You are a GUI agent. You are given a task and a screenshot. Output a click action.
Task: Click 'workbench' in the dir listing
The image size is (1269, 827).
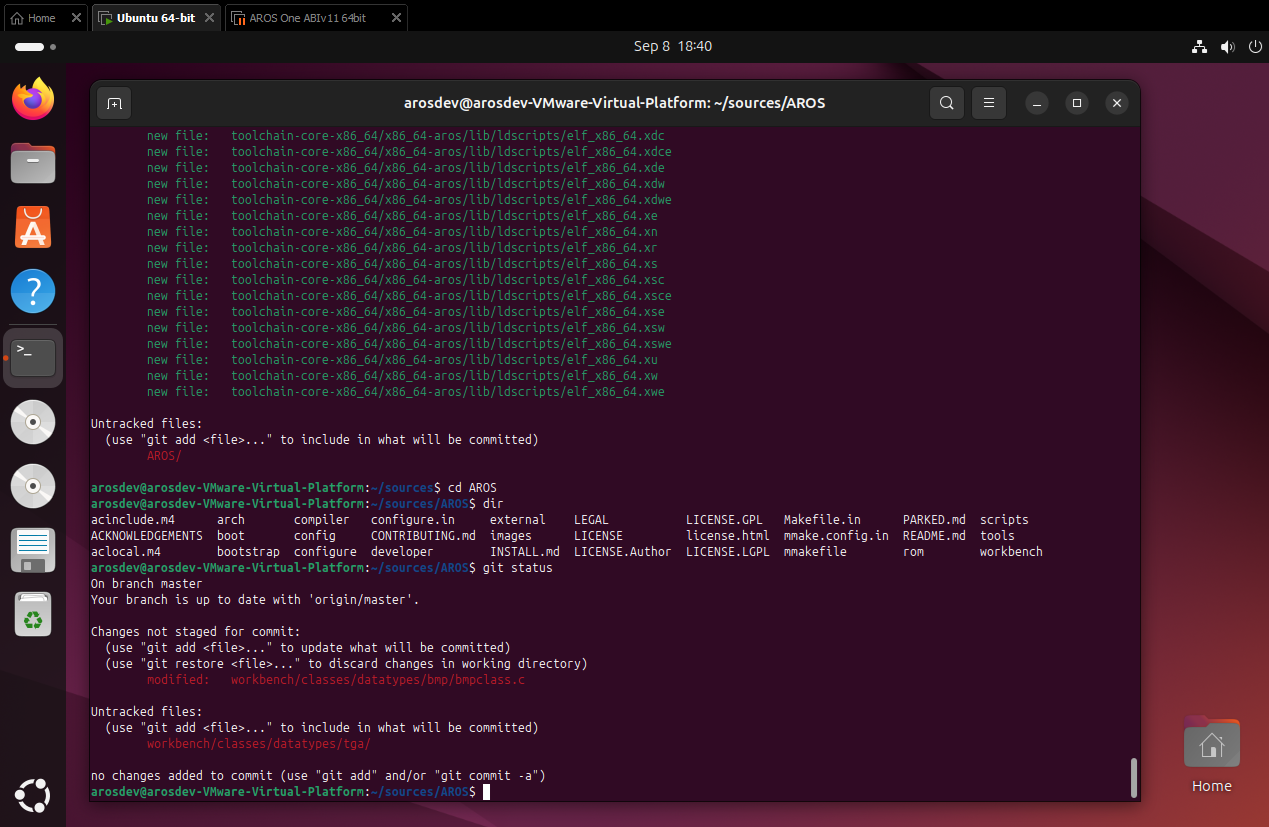tap(1011, 552)
